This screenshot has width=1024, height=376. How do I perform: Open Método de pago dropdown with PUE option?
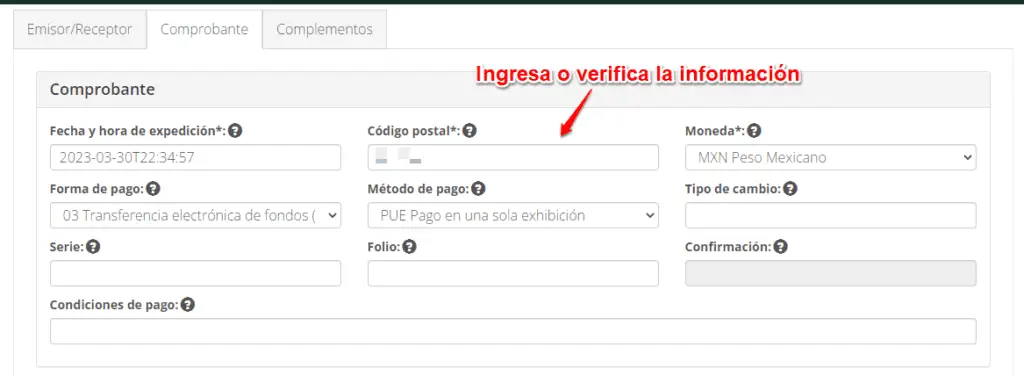pyautogui.click(x=513, y=215)
